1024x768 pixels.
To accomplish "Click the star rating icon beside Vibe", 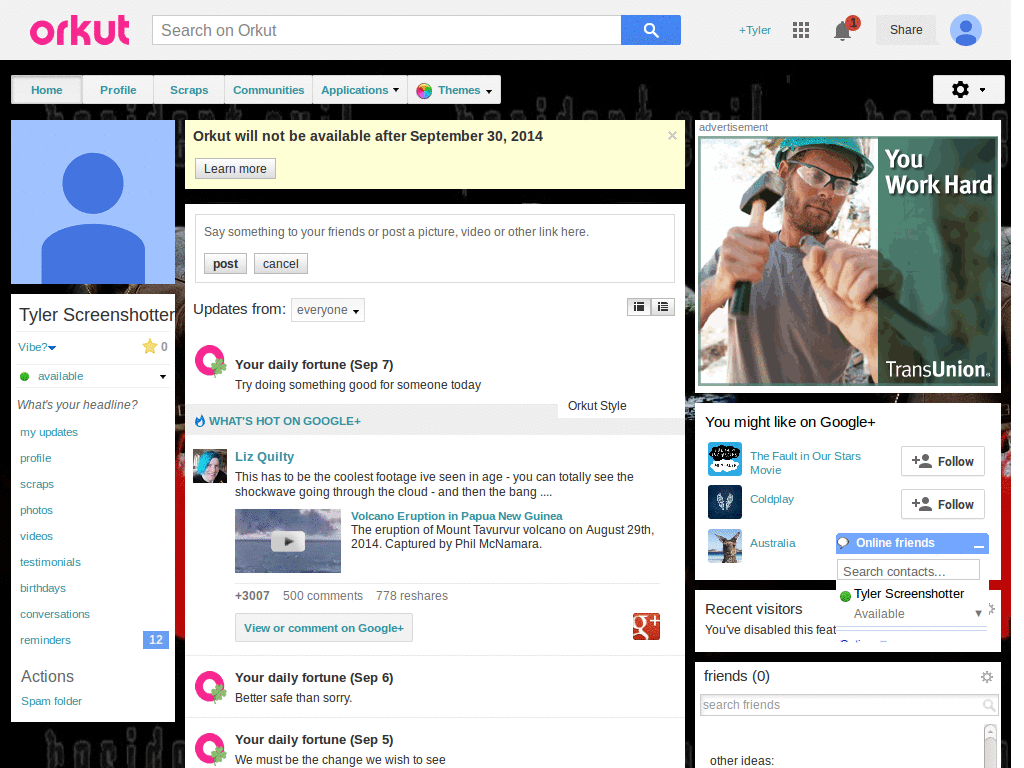I will [x=150, y=347].
